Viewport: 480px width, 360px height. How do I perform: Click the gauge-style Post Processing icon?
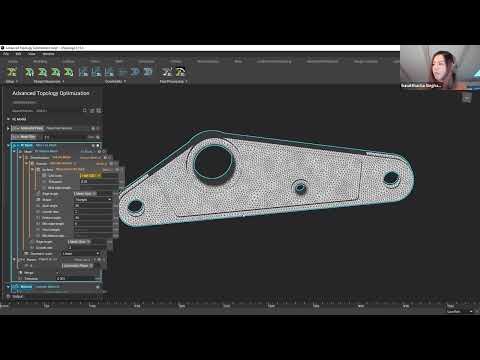[180, 72]
